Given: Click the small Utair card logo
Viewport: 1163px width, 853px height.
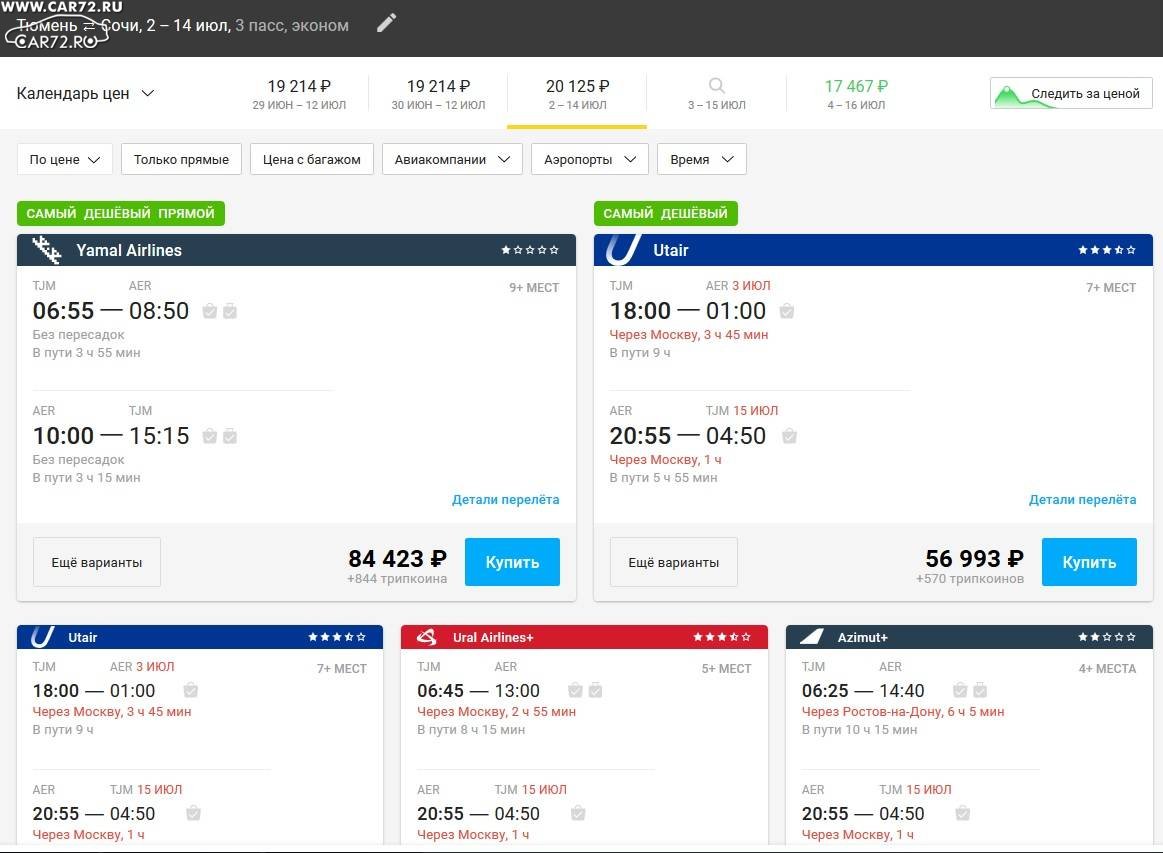Looking at the screenshot, I should click(42, 637).
